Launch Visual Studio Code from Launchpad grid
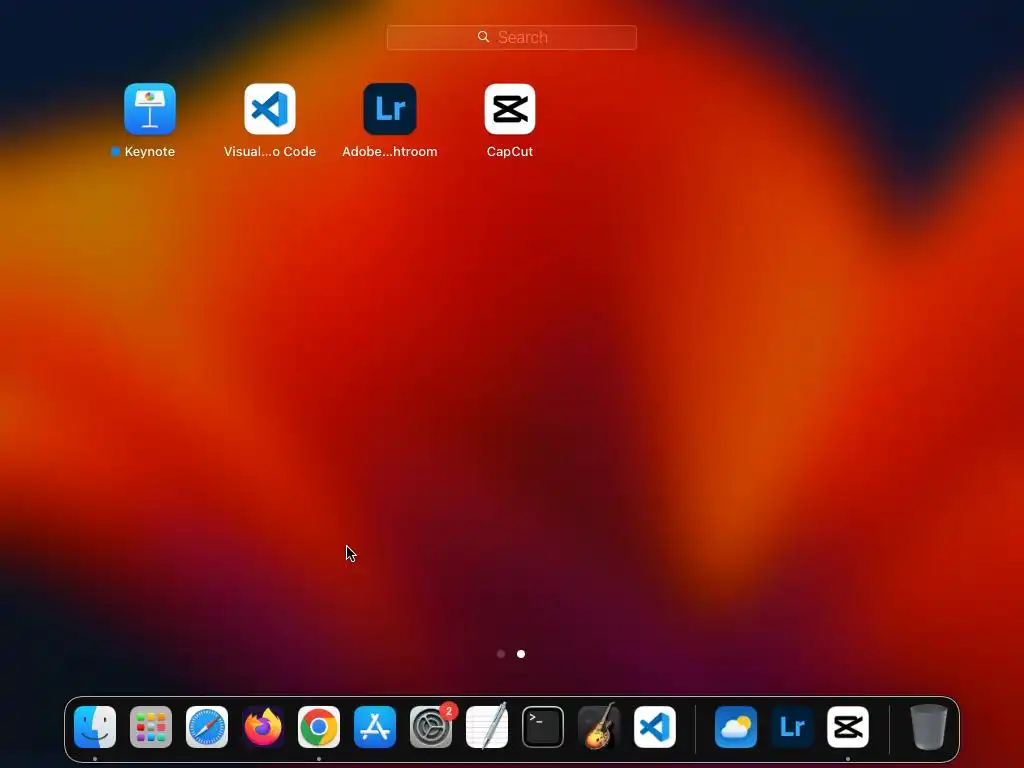 [270, 108]
